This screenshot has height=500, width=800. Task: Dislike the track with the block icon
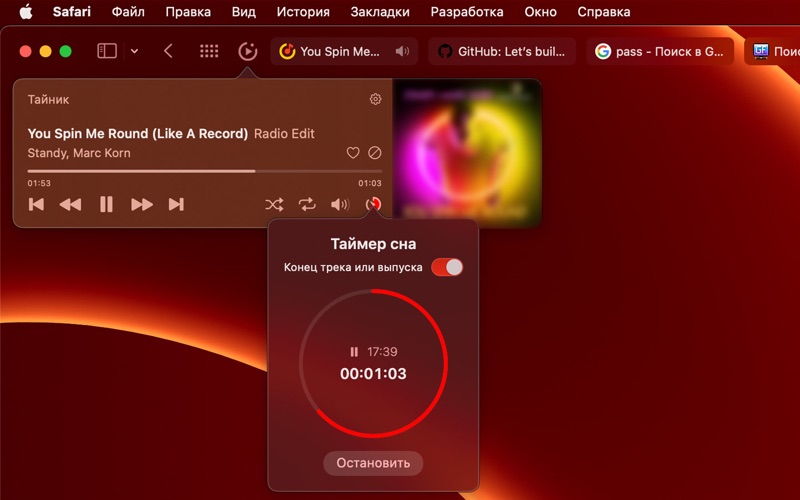click(374, 153)
